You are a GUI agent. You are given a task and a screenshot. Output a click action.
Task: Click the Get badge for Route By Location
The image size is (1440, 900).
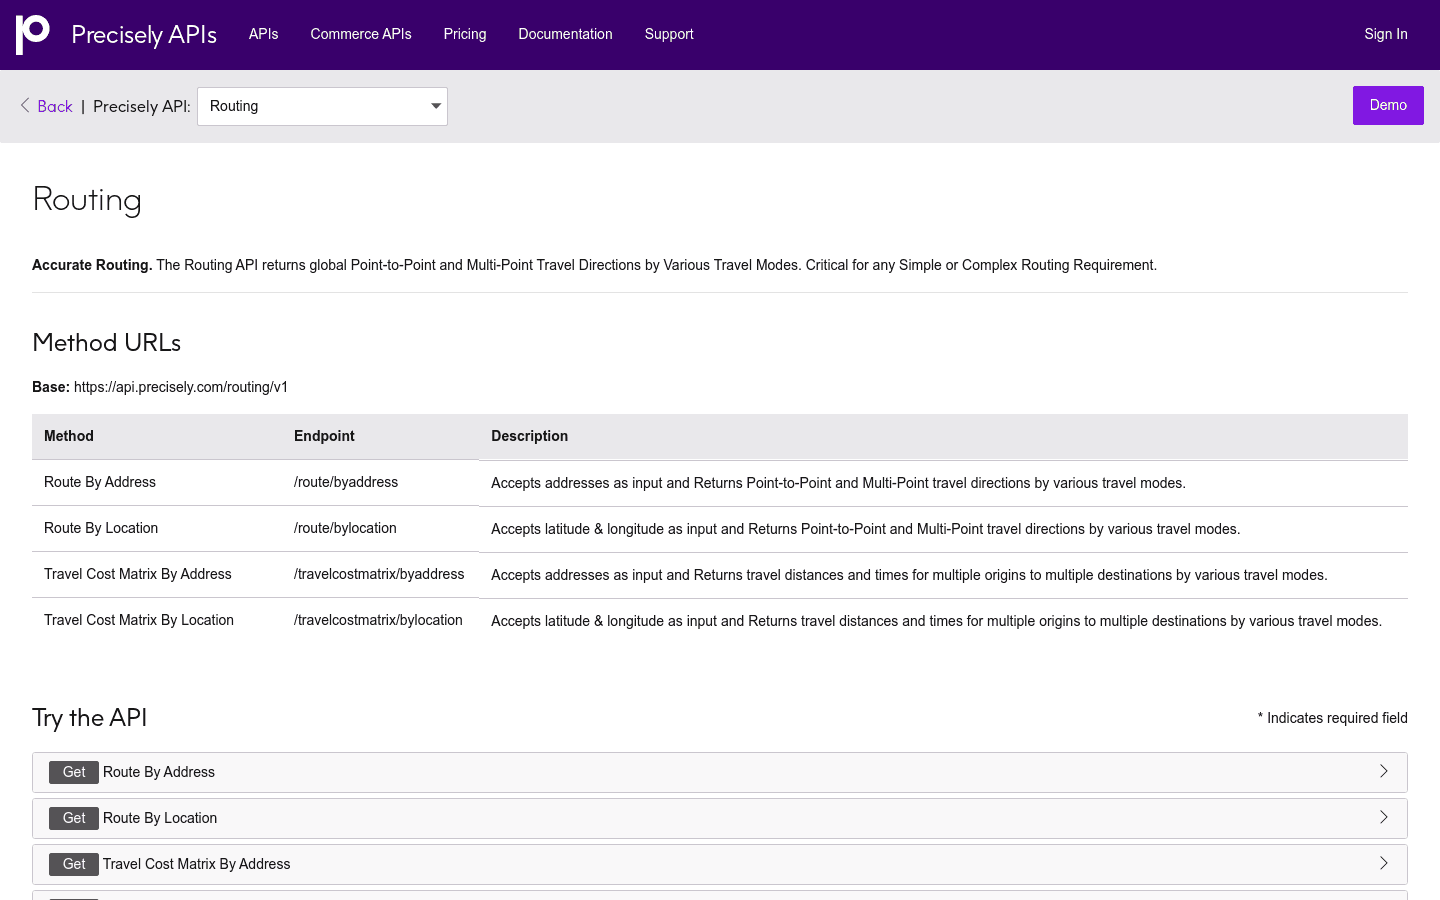pyautogui.click(x=74, y=818)
